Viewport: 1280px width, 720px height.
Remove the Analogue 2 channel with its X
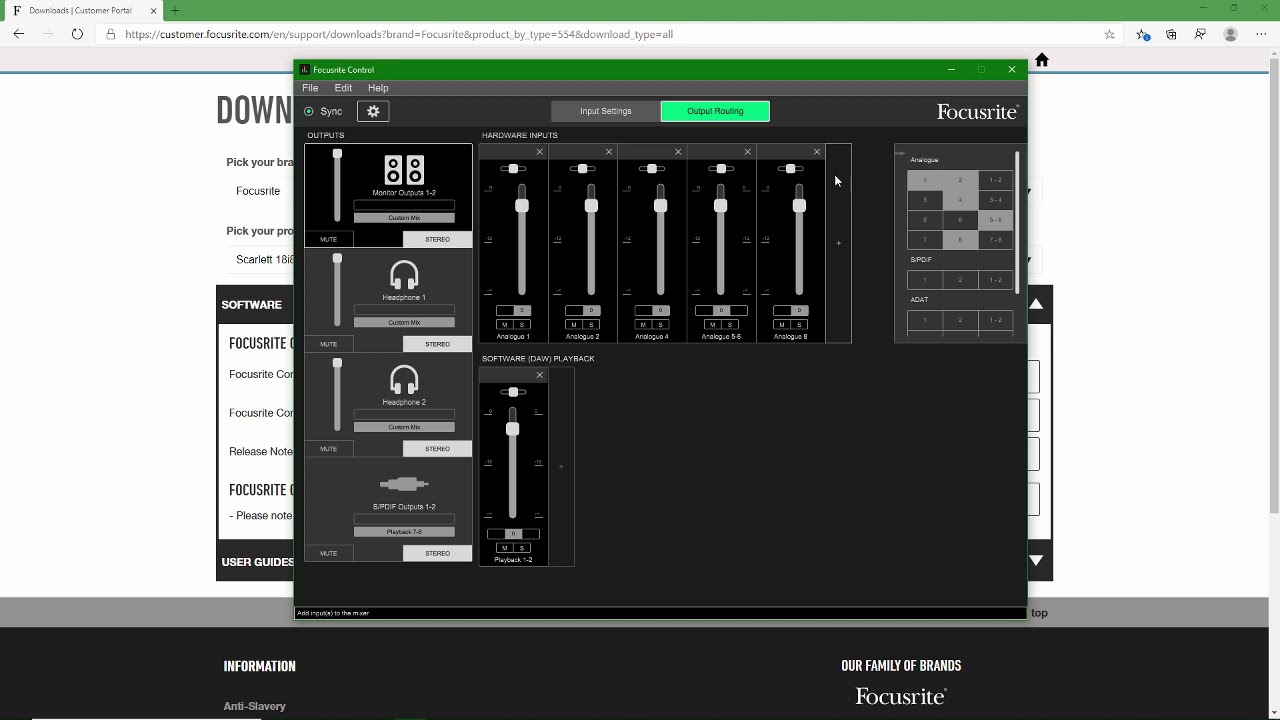608,152
